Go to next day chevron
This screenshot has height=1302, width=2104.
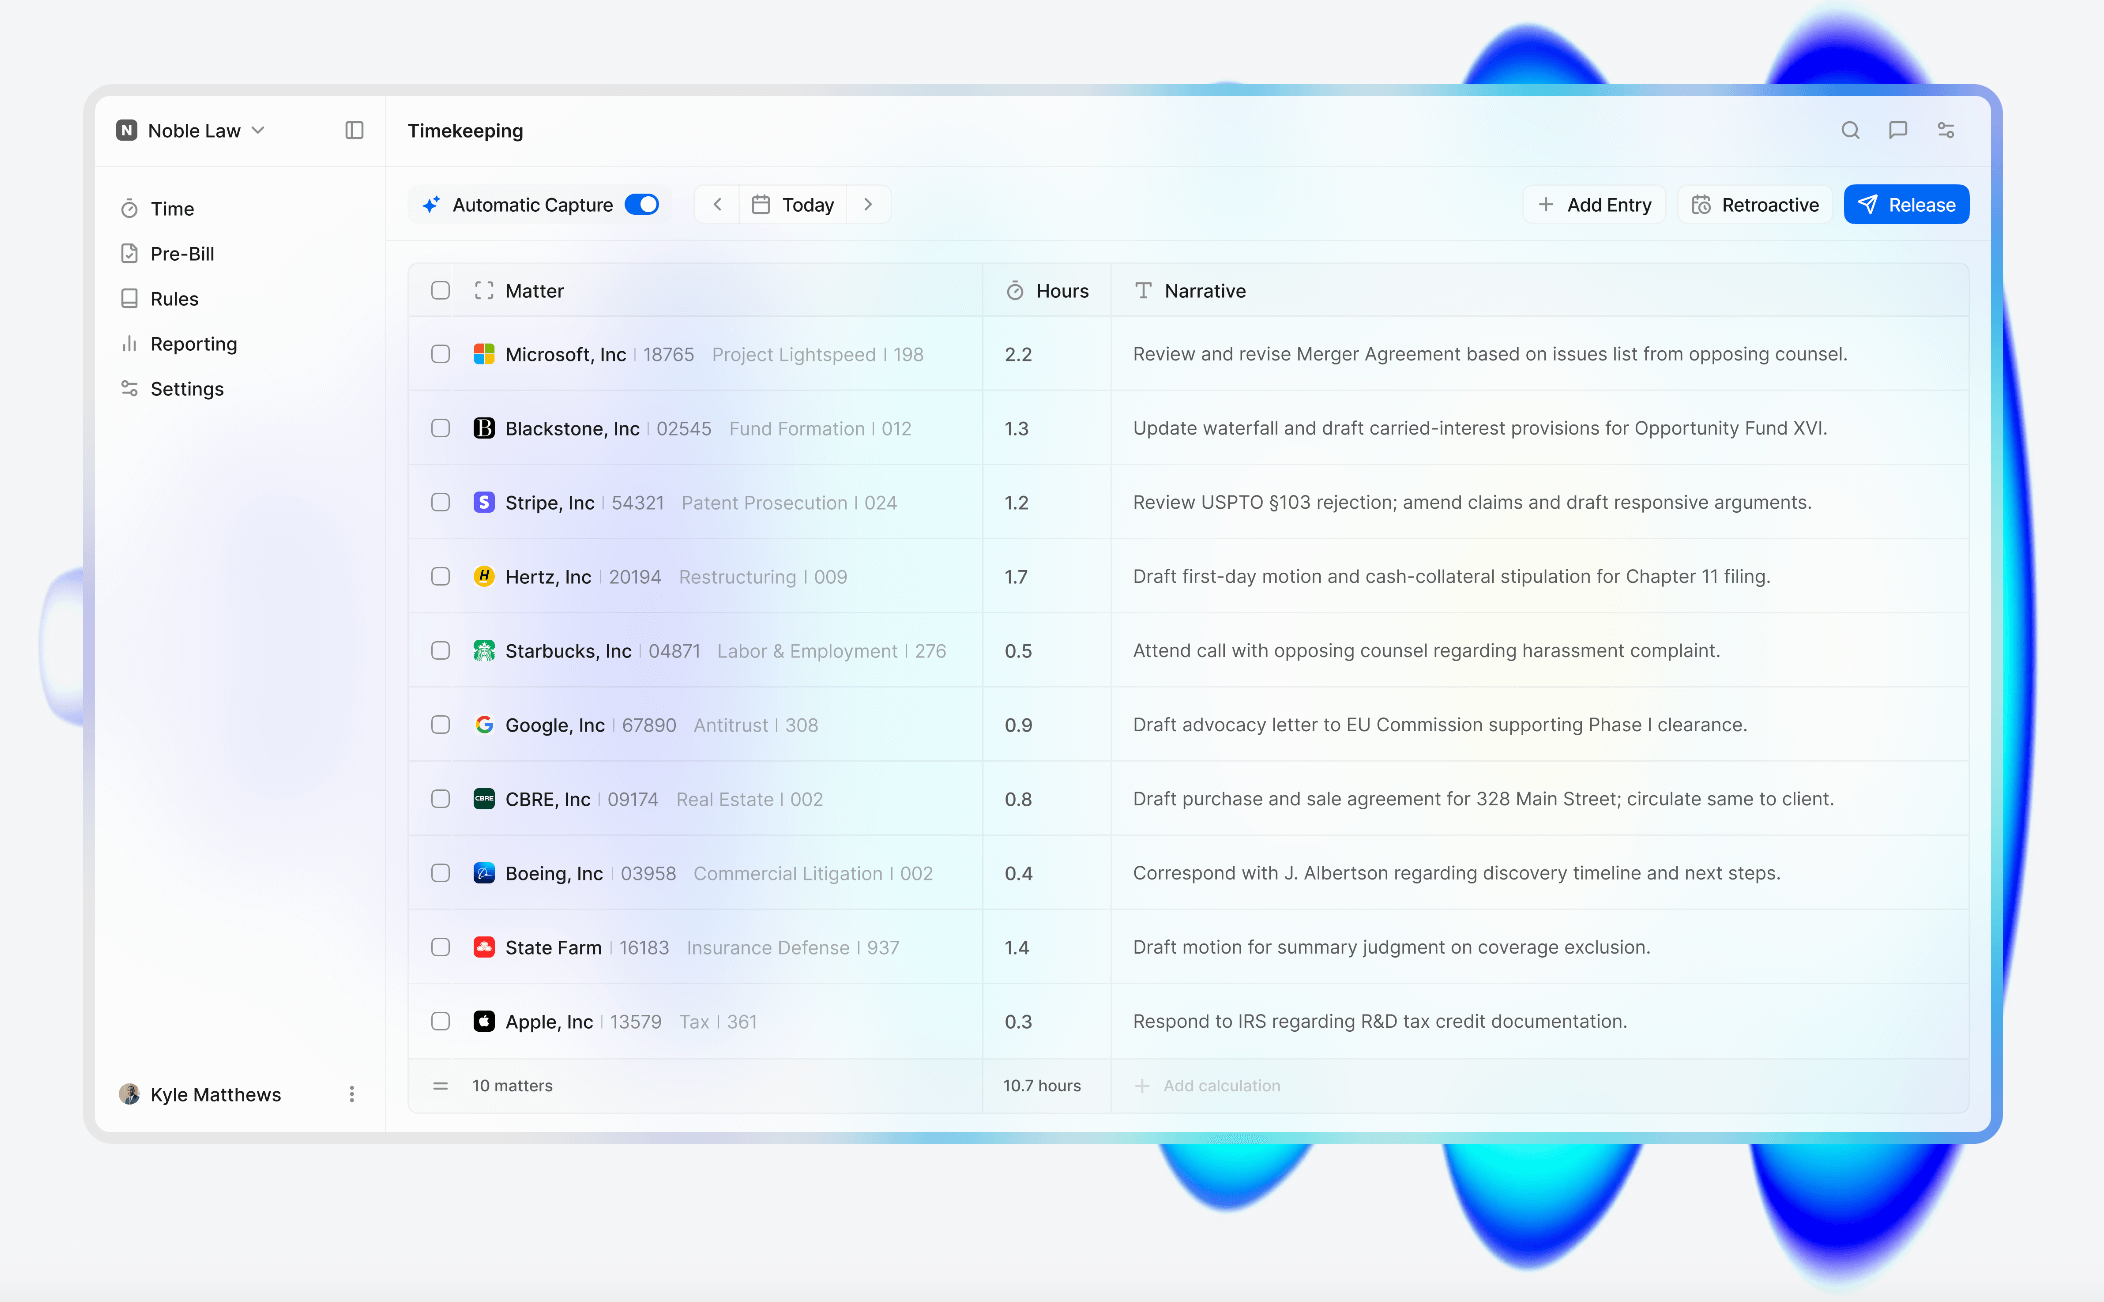point(868,204)
